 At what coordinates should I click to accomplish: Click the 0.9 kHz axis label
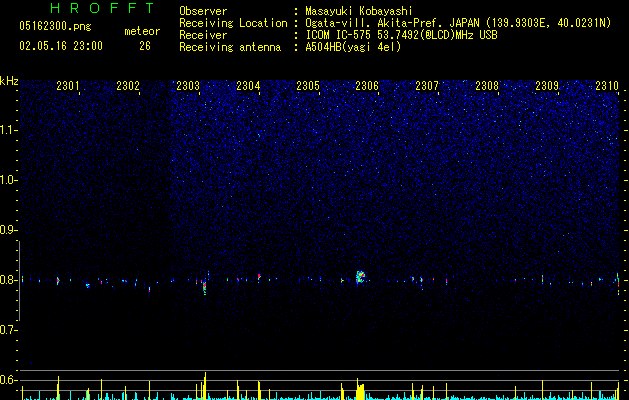click(8, 230)
